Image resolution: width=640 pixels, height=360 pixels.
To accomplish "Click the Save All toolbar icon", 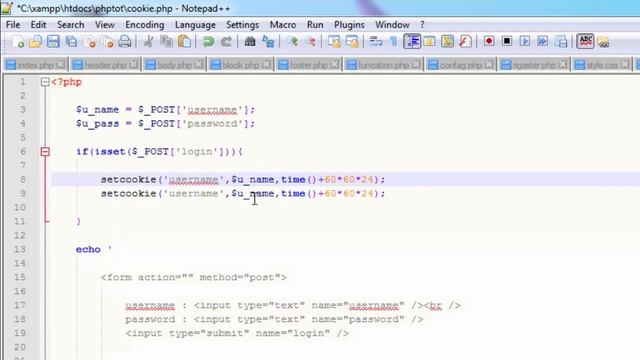I will pyautogui.click(x=71, y=42).
